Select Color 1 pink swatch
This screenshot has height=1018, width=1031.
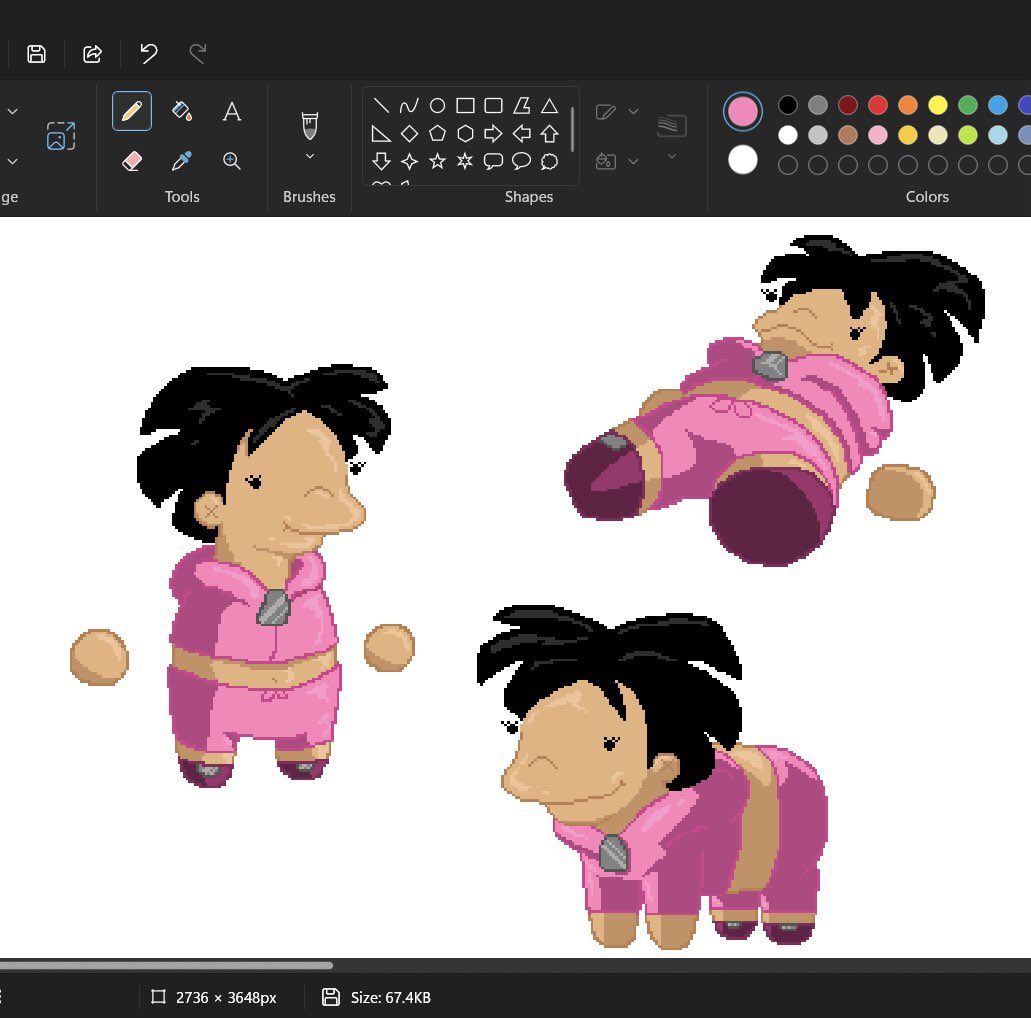tap(743, 111)
